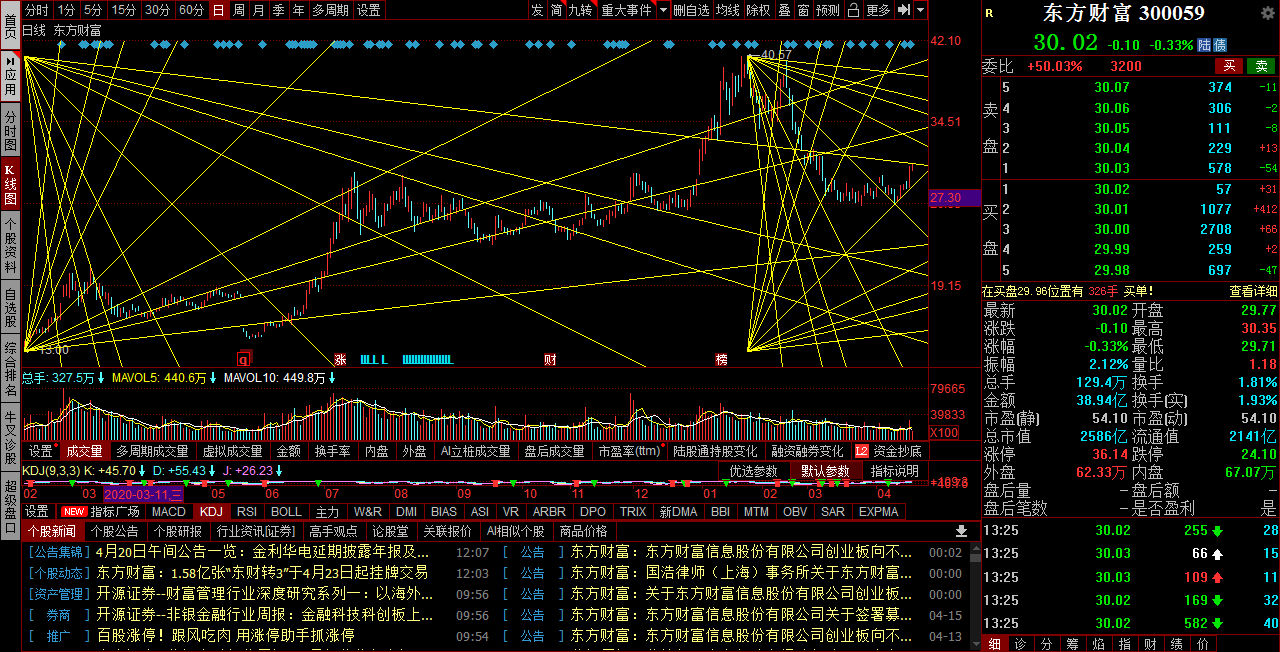
Task: Click the 陆 tag beside price change
Action: (1206, 45)
